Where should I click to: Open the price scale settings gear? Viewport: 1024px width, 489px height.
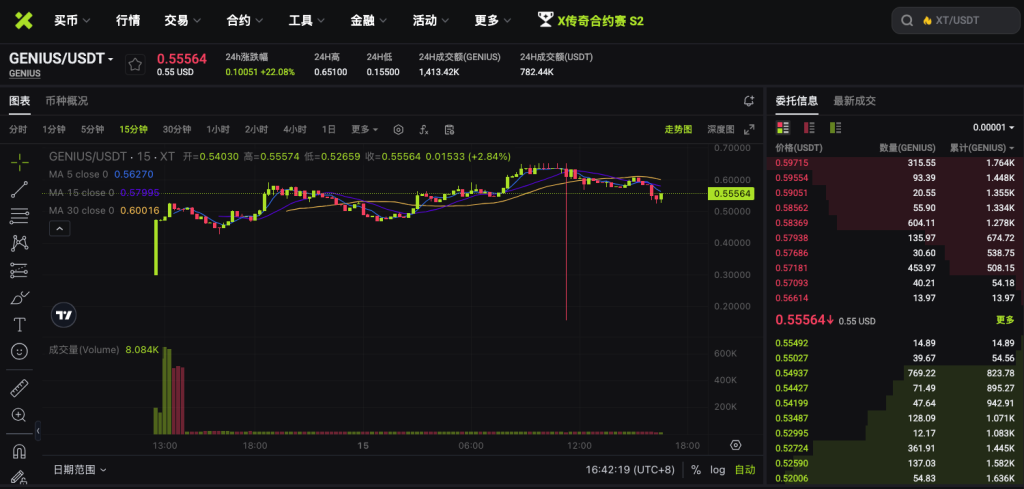coord(736,445)
